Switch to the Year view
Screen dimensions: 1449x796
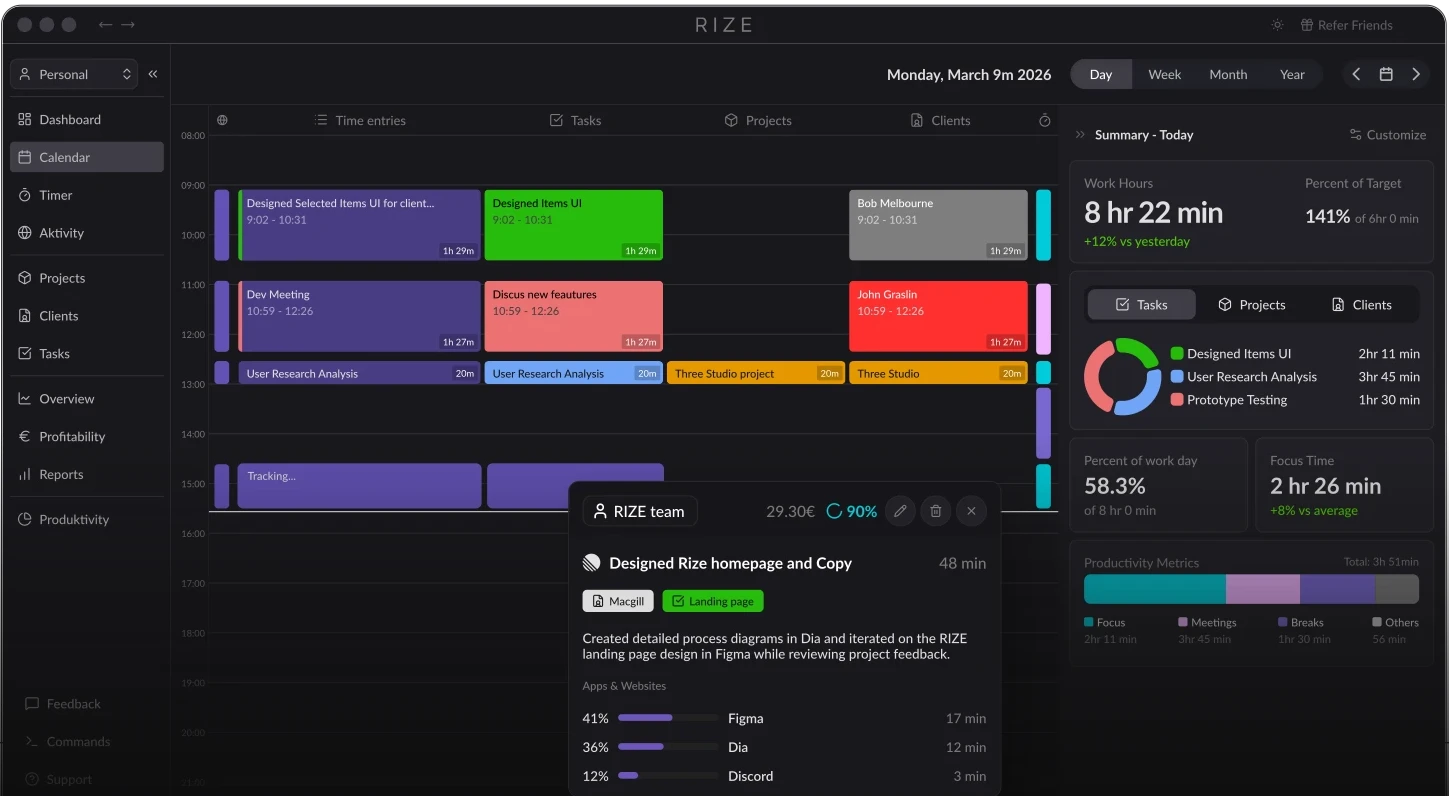pos(1292,74)
